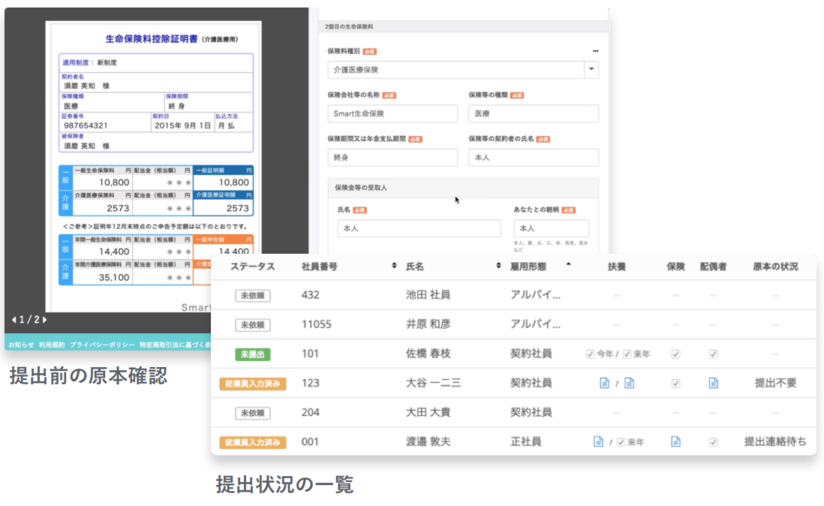
Task: Open 保険 document icon in 渡邉 敦夫 row
Action: tap(675, 441)
